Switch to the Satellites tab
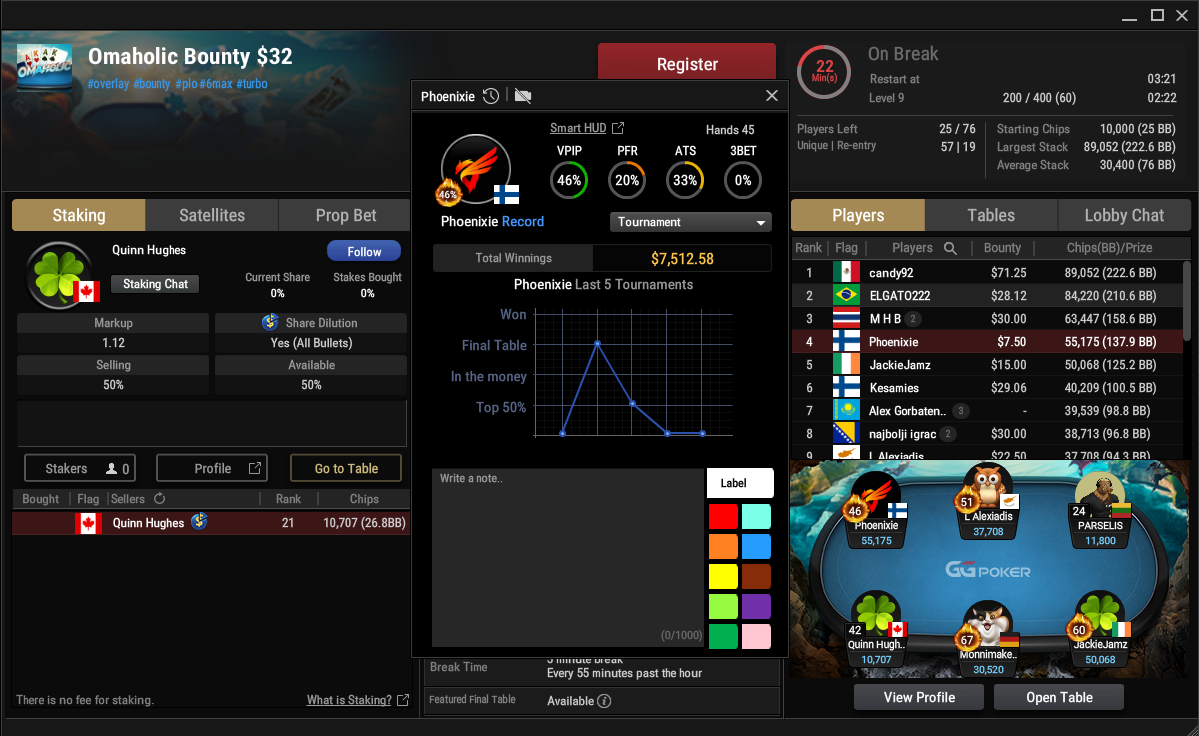This screenshot has height=736, width=1199. pos(212,216)
